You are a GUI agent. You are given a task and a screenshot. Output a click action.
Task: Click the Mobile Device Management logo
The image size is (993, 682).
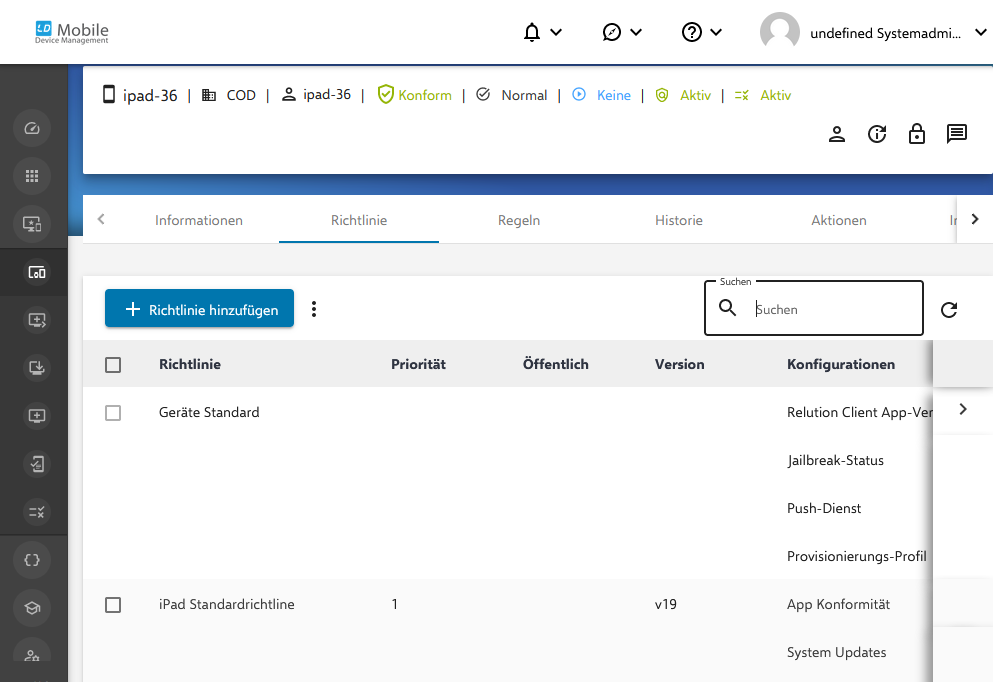click(x=72, y=32)
